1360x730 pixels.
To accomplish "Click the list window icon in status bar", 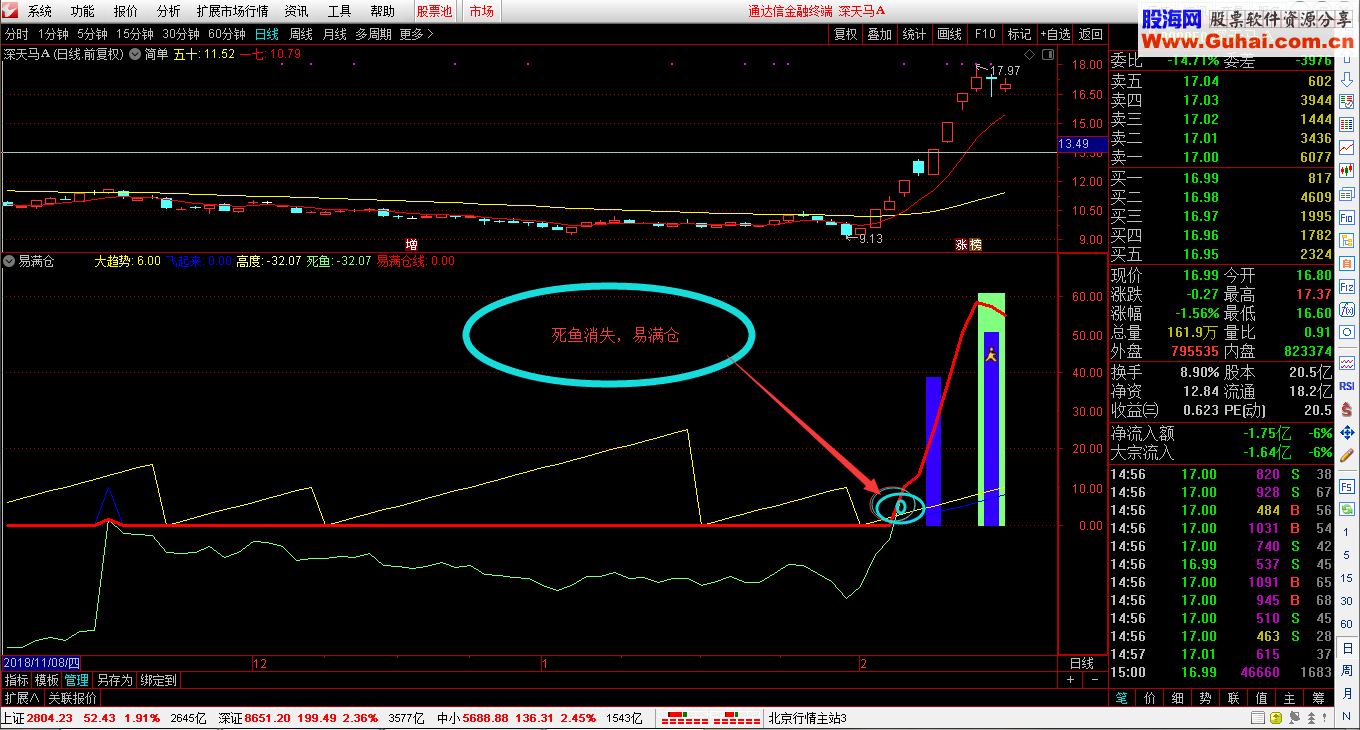I will 1258,717.
